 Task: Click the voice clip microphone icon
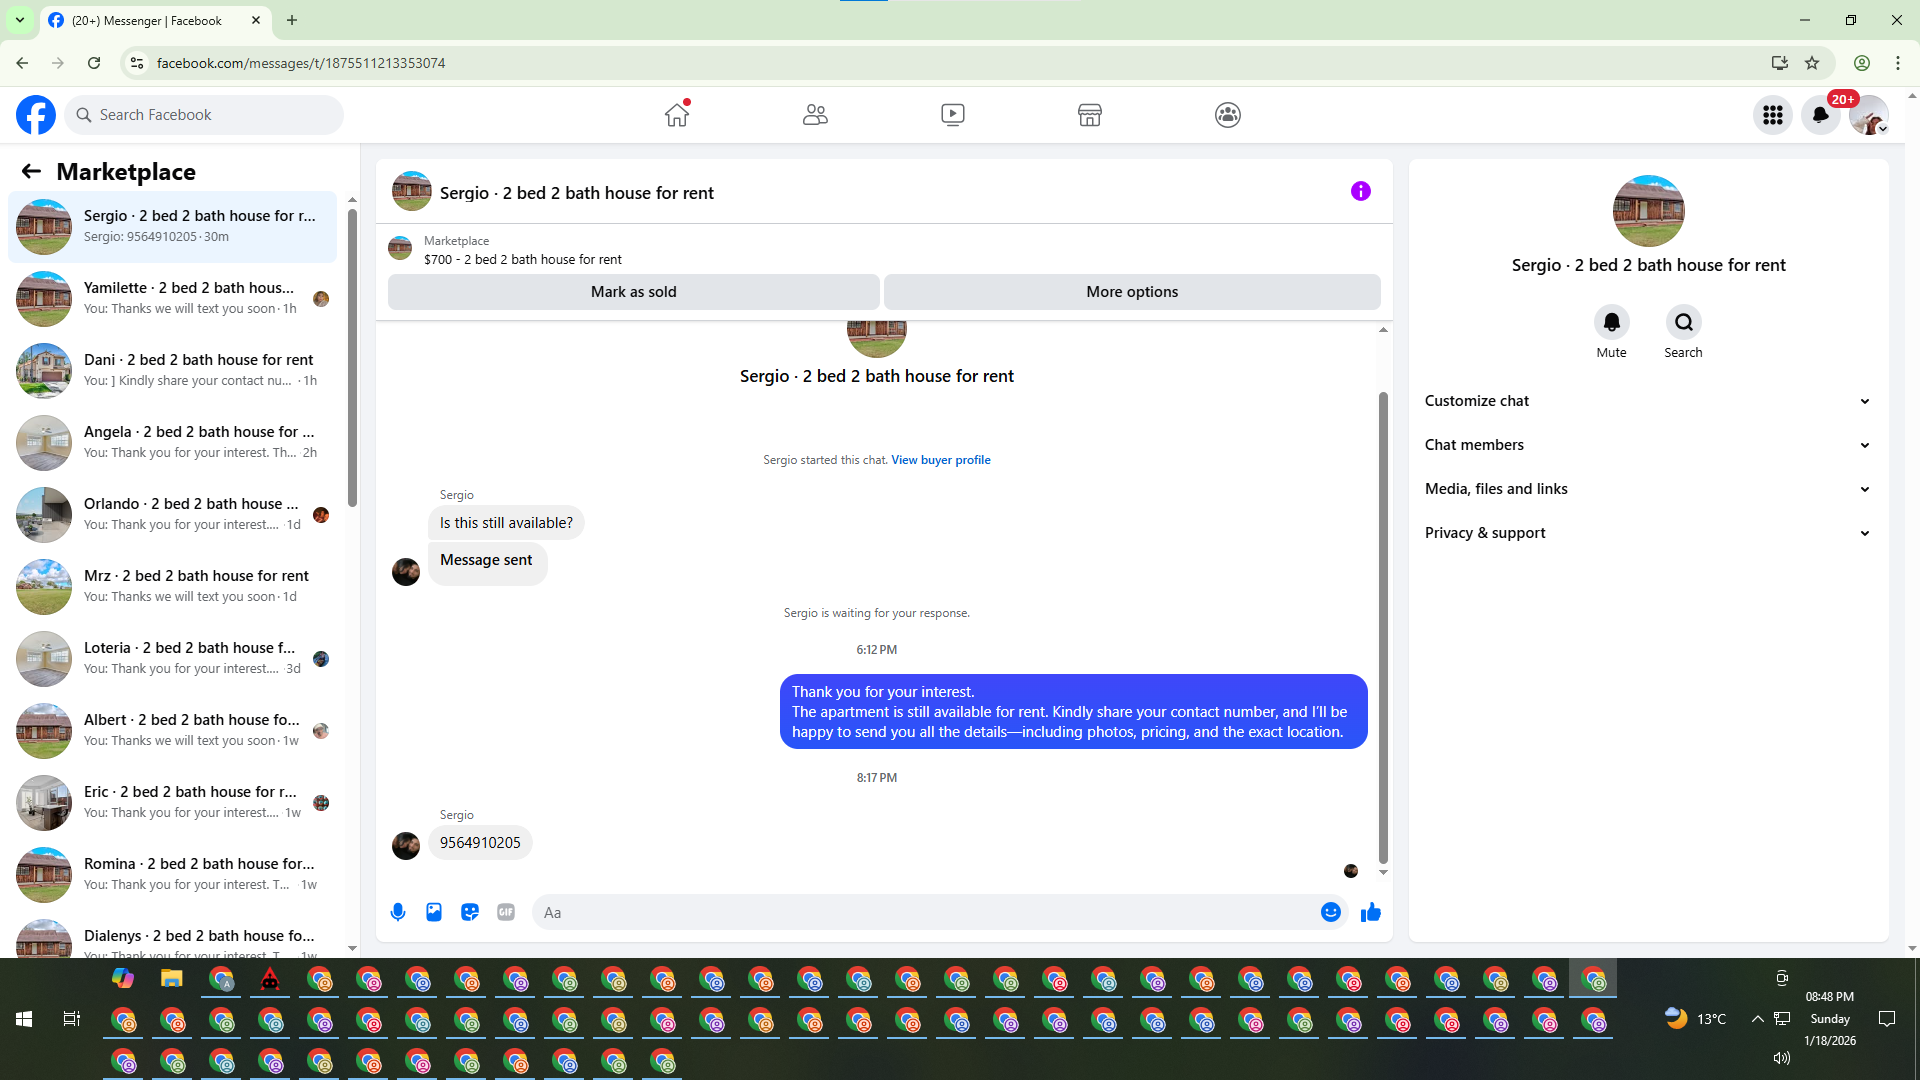(398, 912)
